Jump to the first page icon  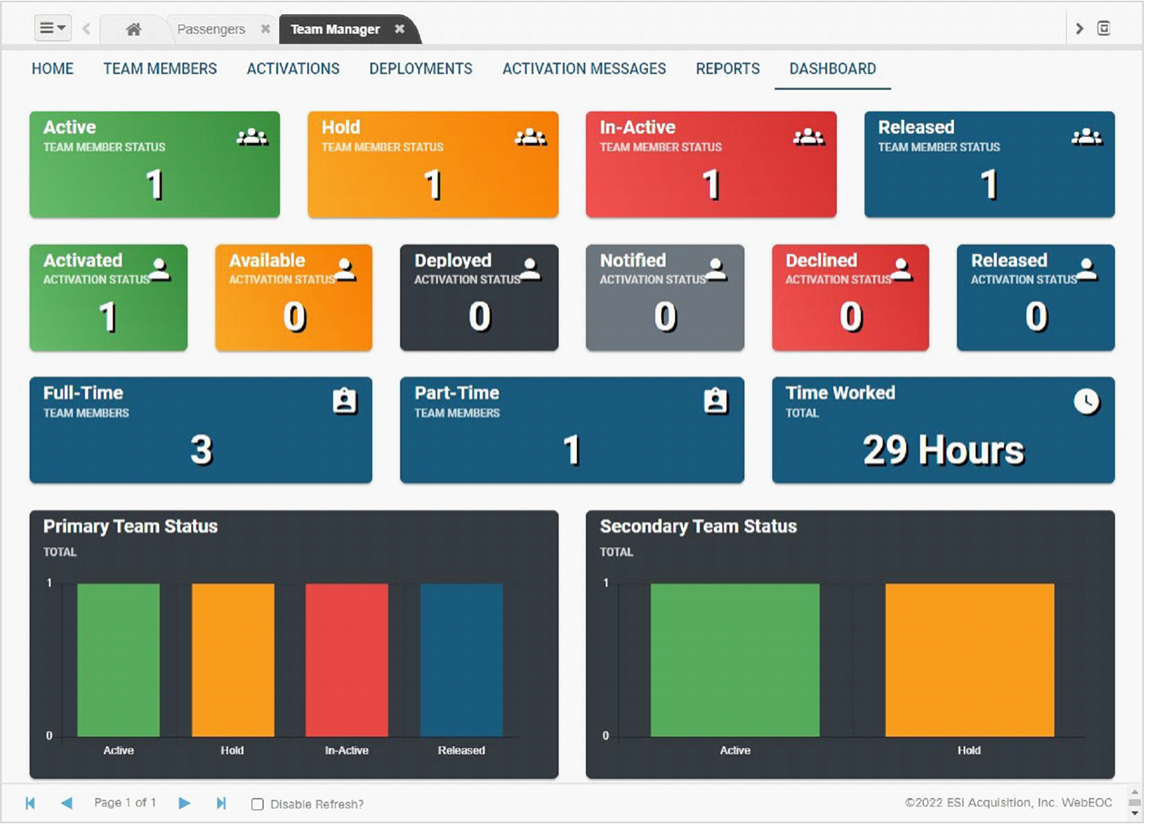30,803
